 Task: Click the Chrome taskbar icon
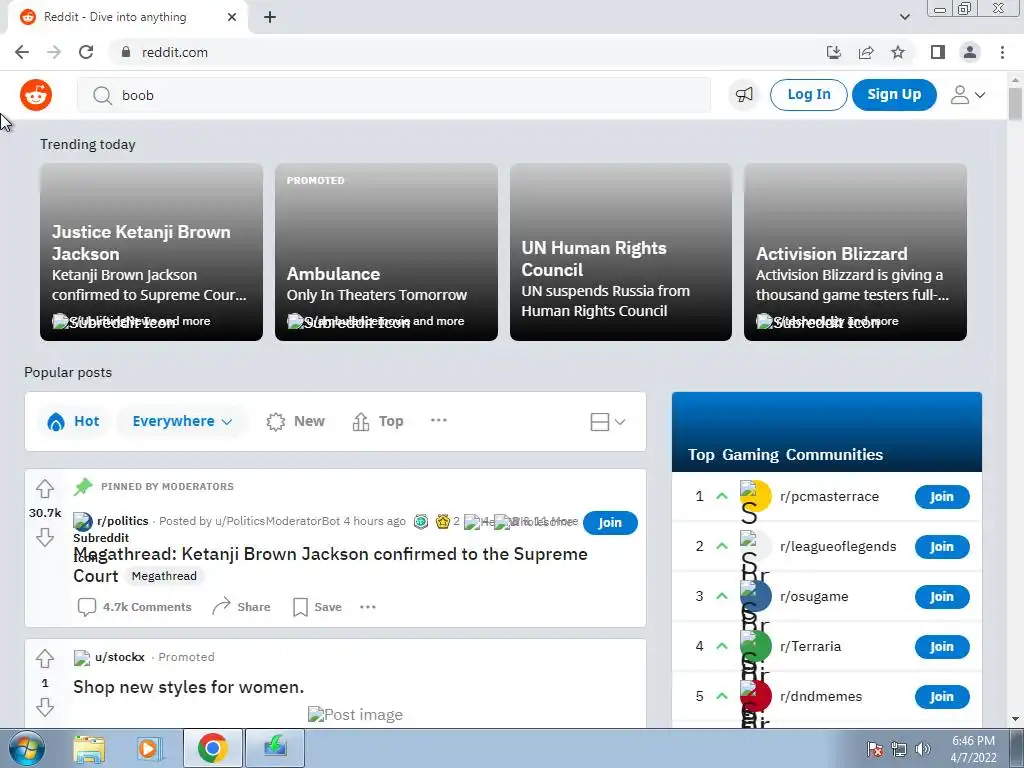pyautogui.click(x=212, y=748)
